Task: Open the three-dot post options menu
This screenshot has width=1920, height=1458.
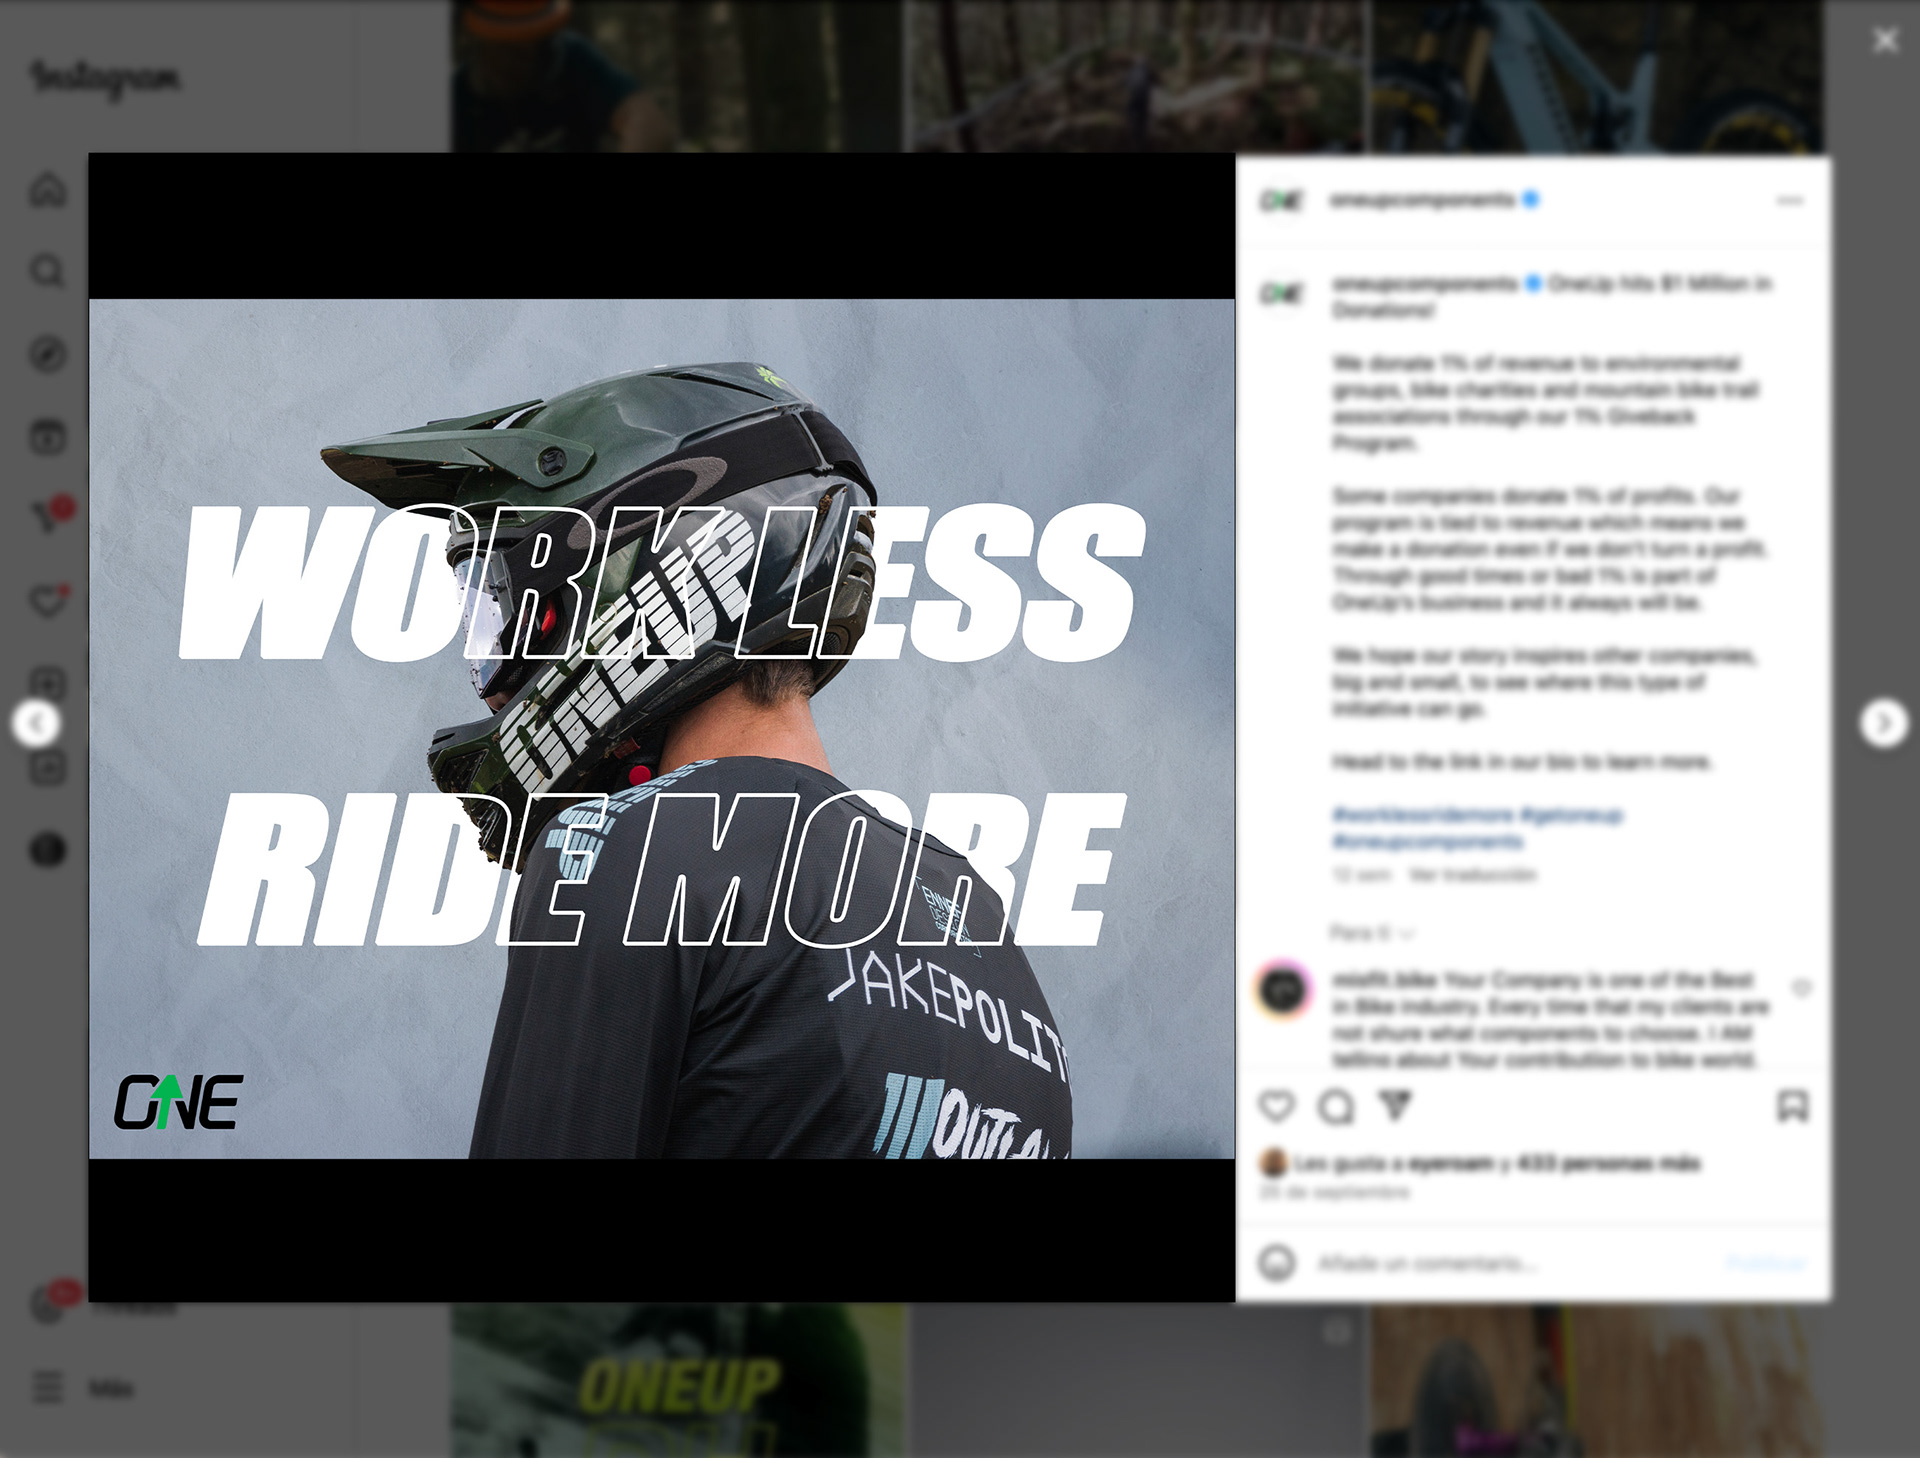Action: (1790, 201)
